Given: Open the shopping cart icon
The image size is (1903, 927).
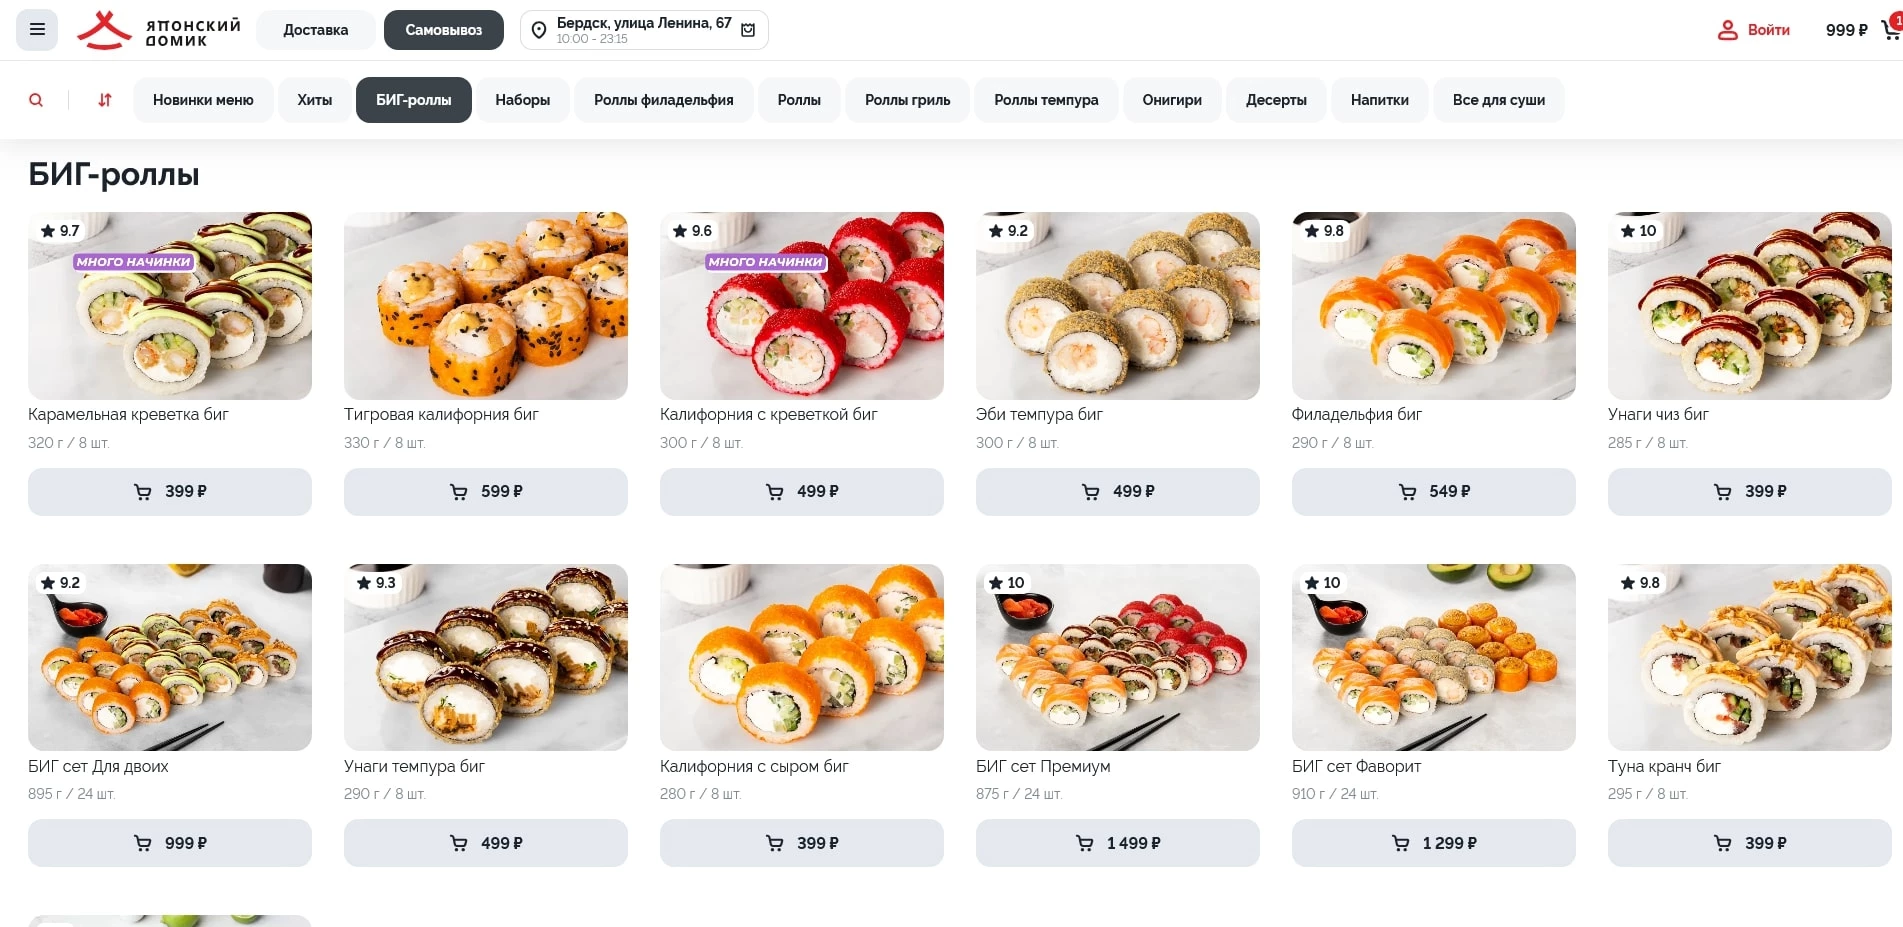Looking at the screenshot, I should [x=1889, y=30].
